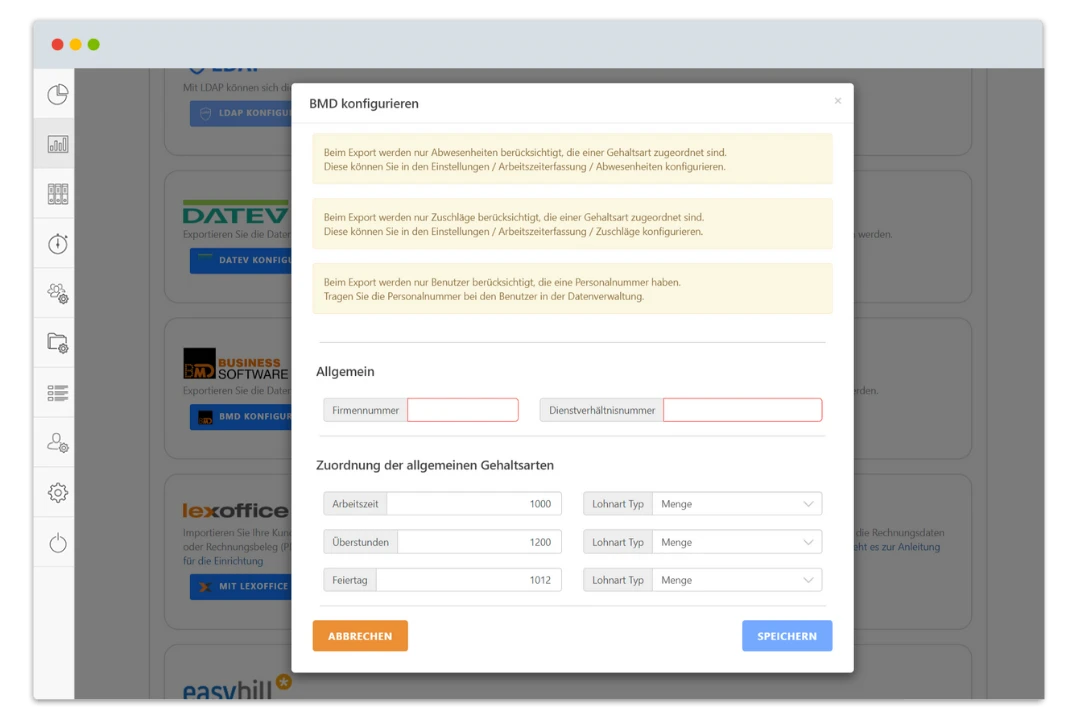
Task: Select the bar chart reports icon
Action: 58,144
